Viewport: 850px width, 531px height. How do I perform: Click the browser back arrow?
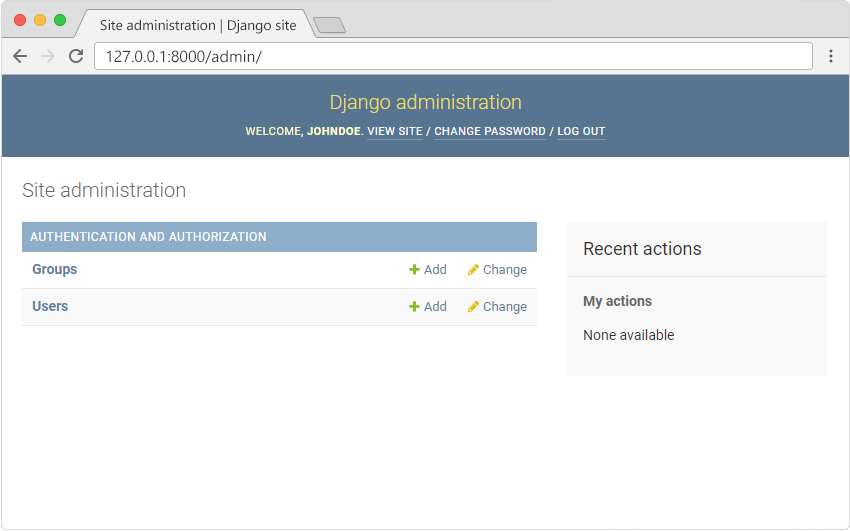coord(20,56)
